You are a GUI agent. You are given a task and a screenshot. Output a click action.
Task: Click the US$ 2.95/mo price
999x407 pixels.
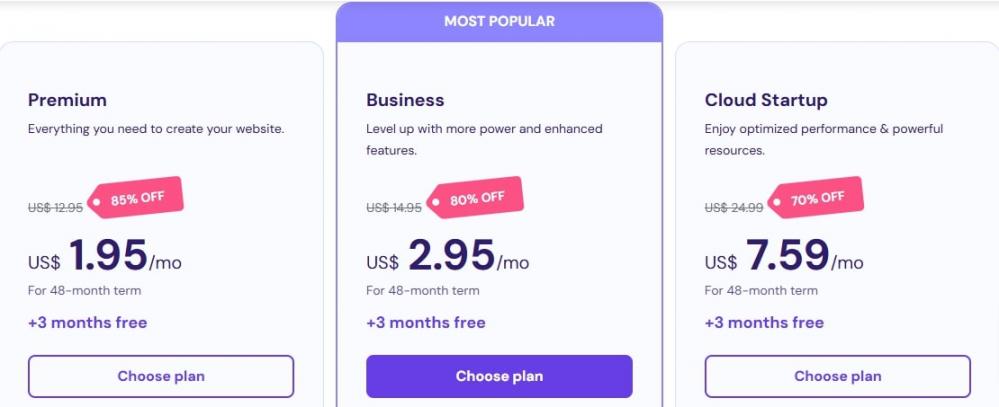(447, 258)
